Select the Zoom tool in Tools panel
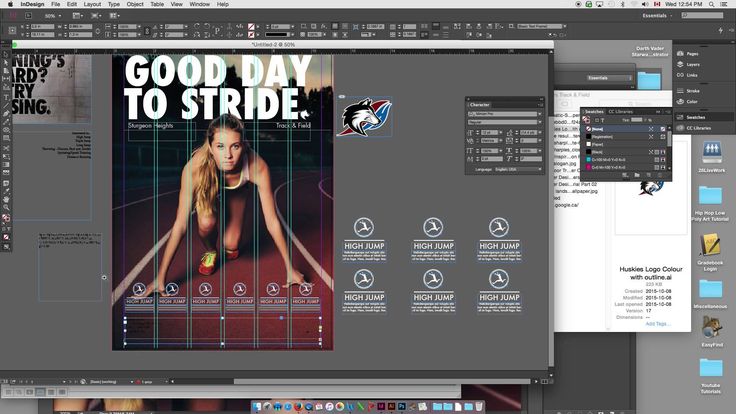 6,207
